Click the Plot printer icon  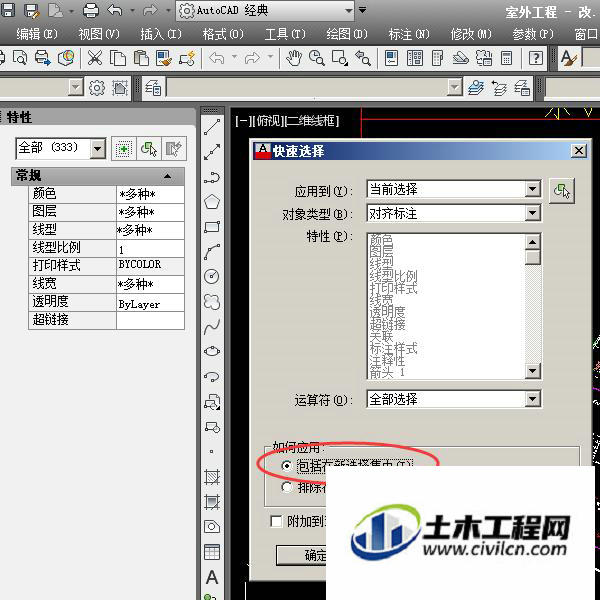click(x=91, y=10)
